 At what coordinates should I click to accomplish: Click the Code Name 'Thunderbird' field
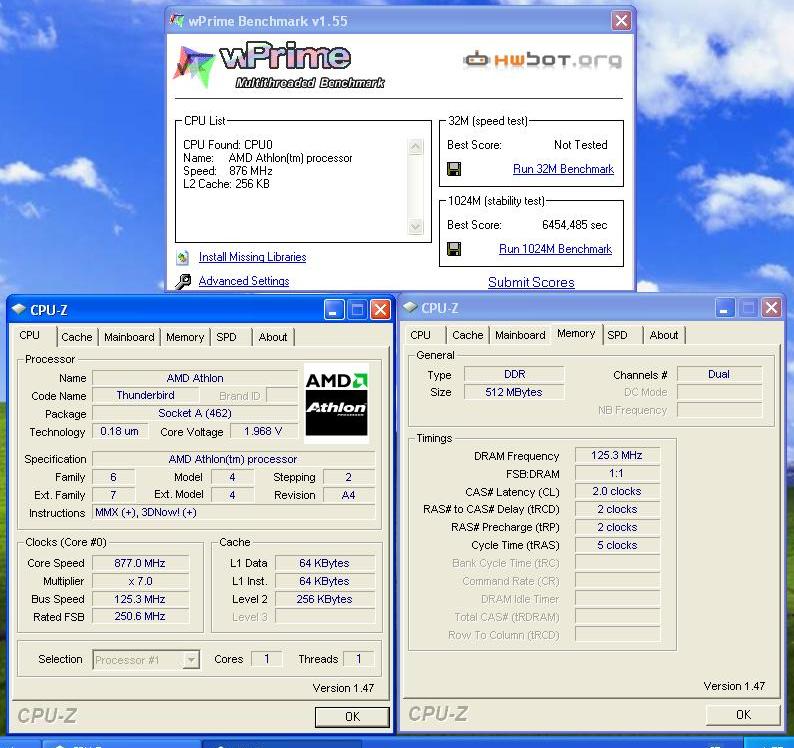pyautogui.click(x=145, y=395)
